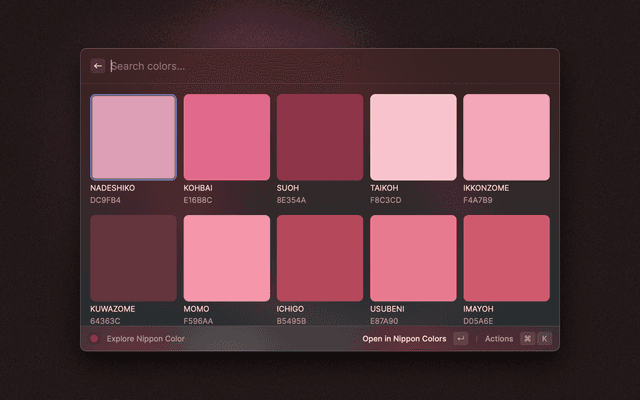Screen dimensions: 640x400
Task: Open the Actions menu
Action: click(x=499, y=339)
